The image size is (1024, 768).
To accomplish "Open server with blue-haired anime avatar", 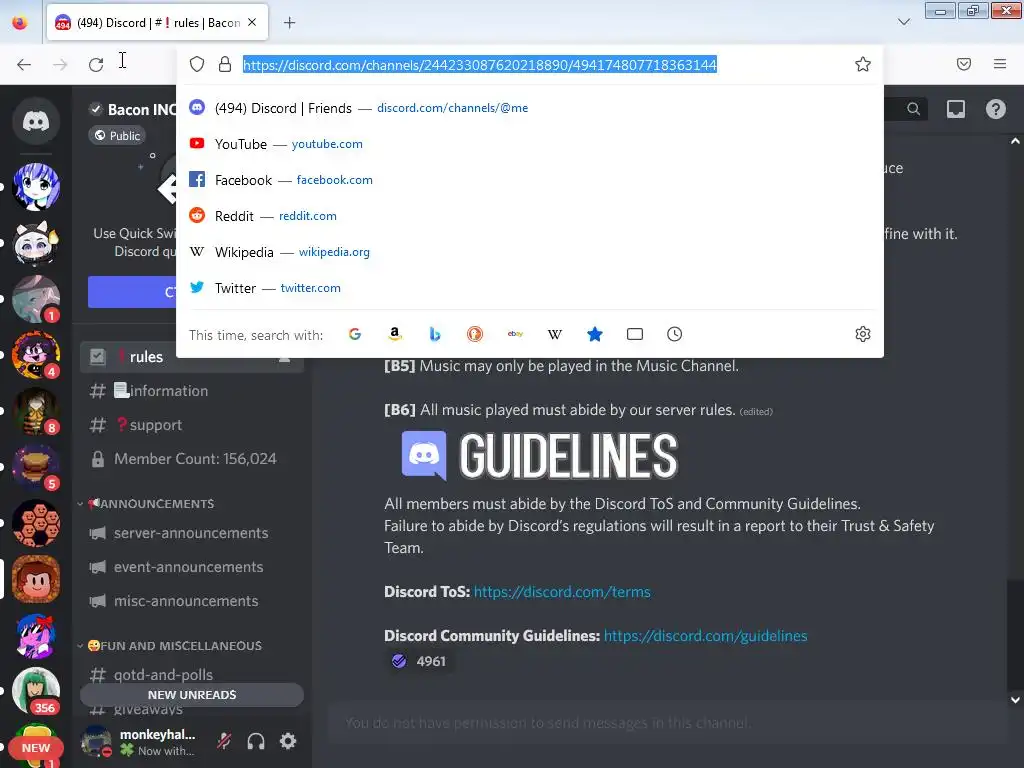I will [36, 187].
